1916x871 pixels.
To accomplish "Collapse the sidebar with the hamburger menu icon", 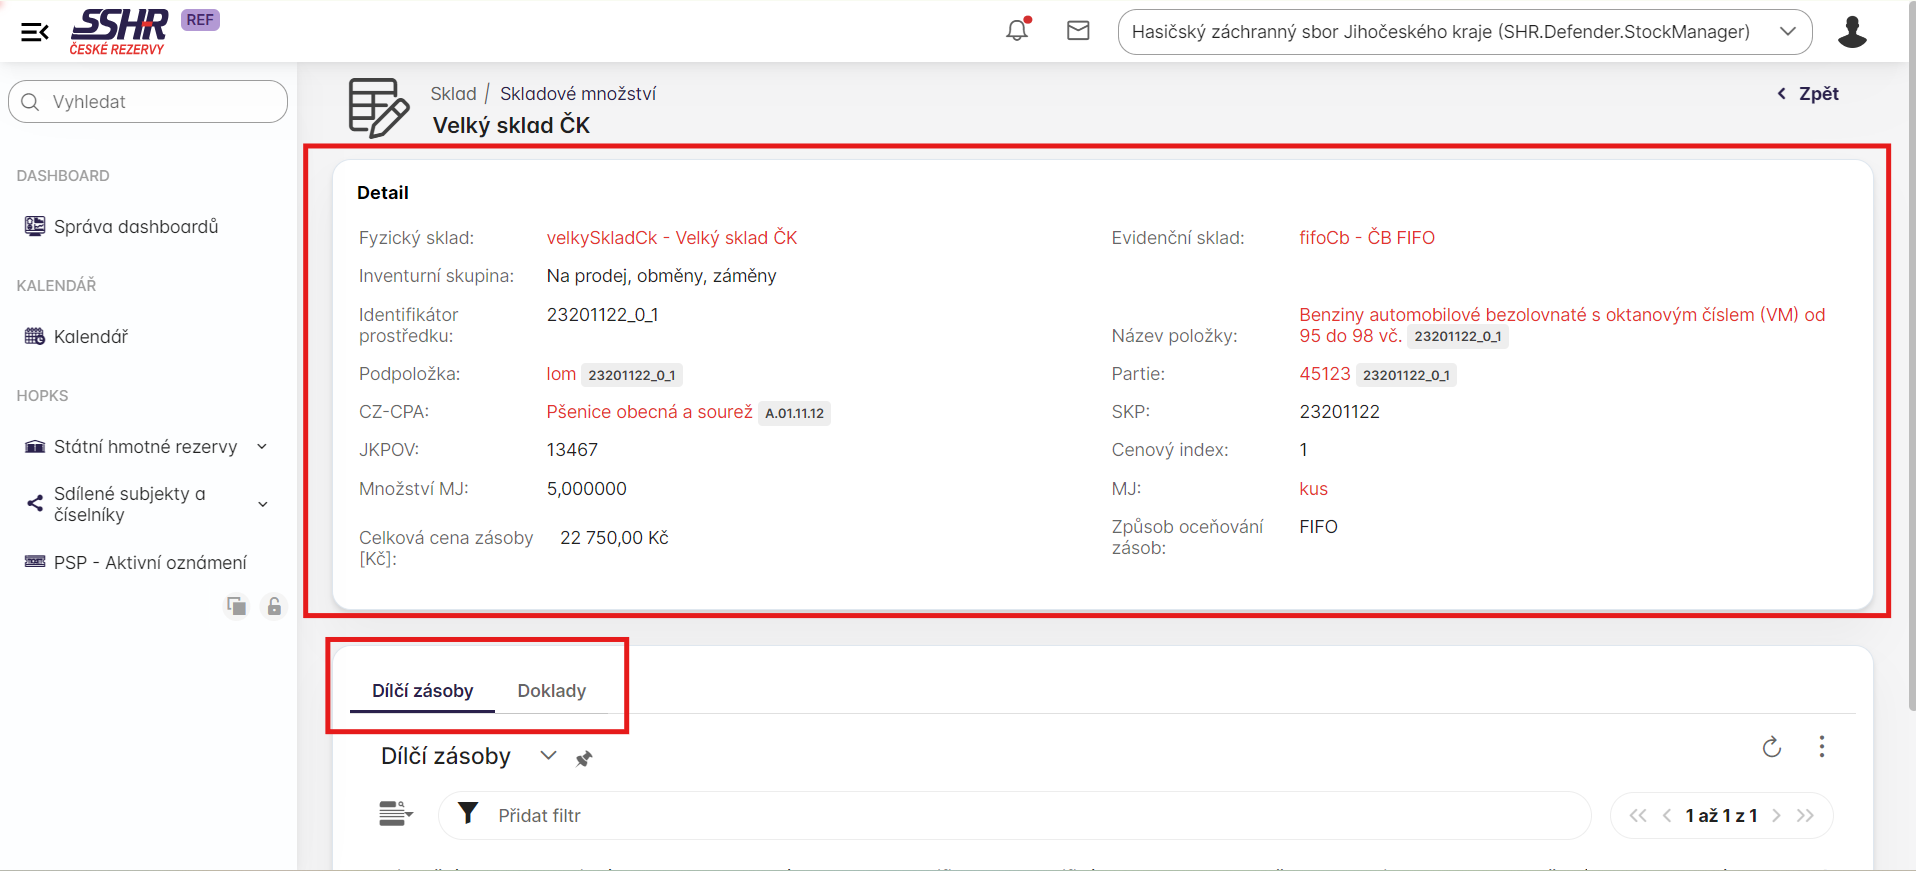I will 35,32.
